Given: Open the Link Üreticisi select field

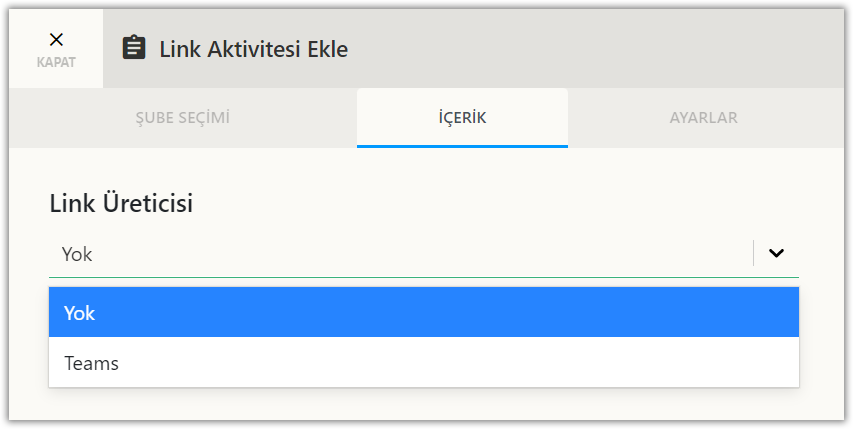Looking at the screenshot, I should pyautogui.click(x=400, y=254).
